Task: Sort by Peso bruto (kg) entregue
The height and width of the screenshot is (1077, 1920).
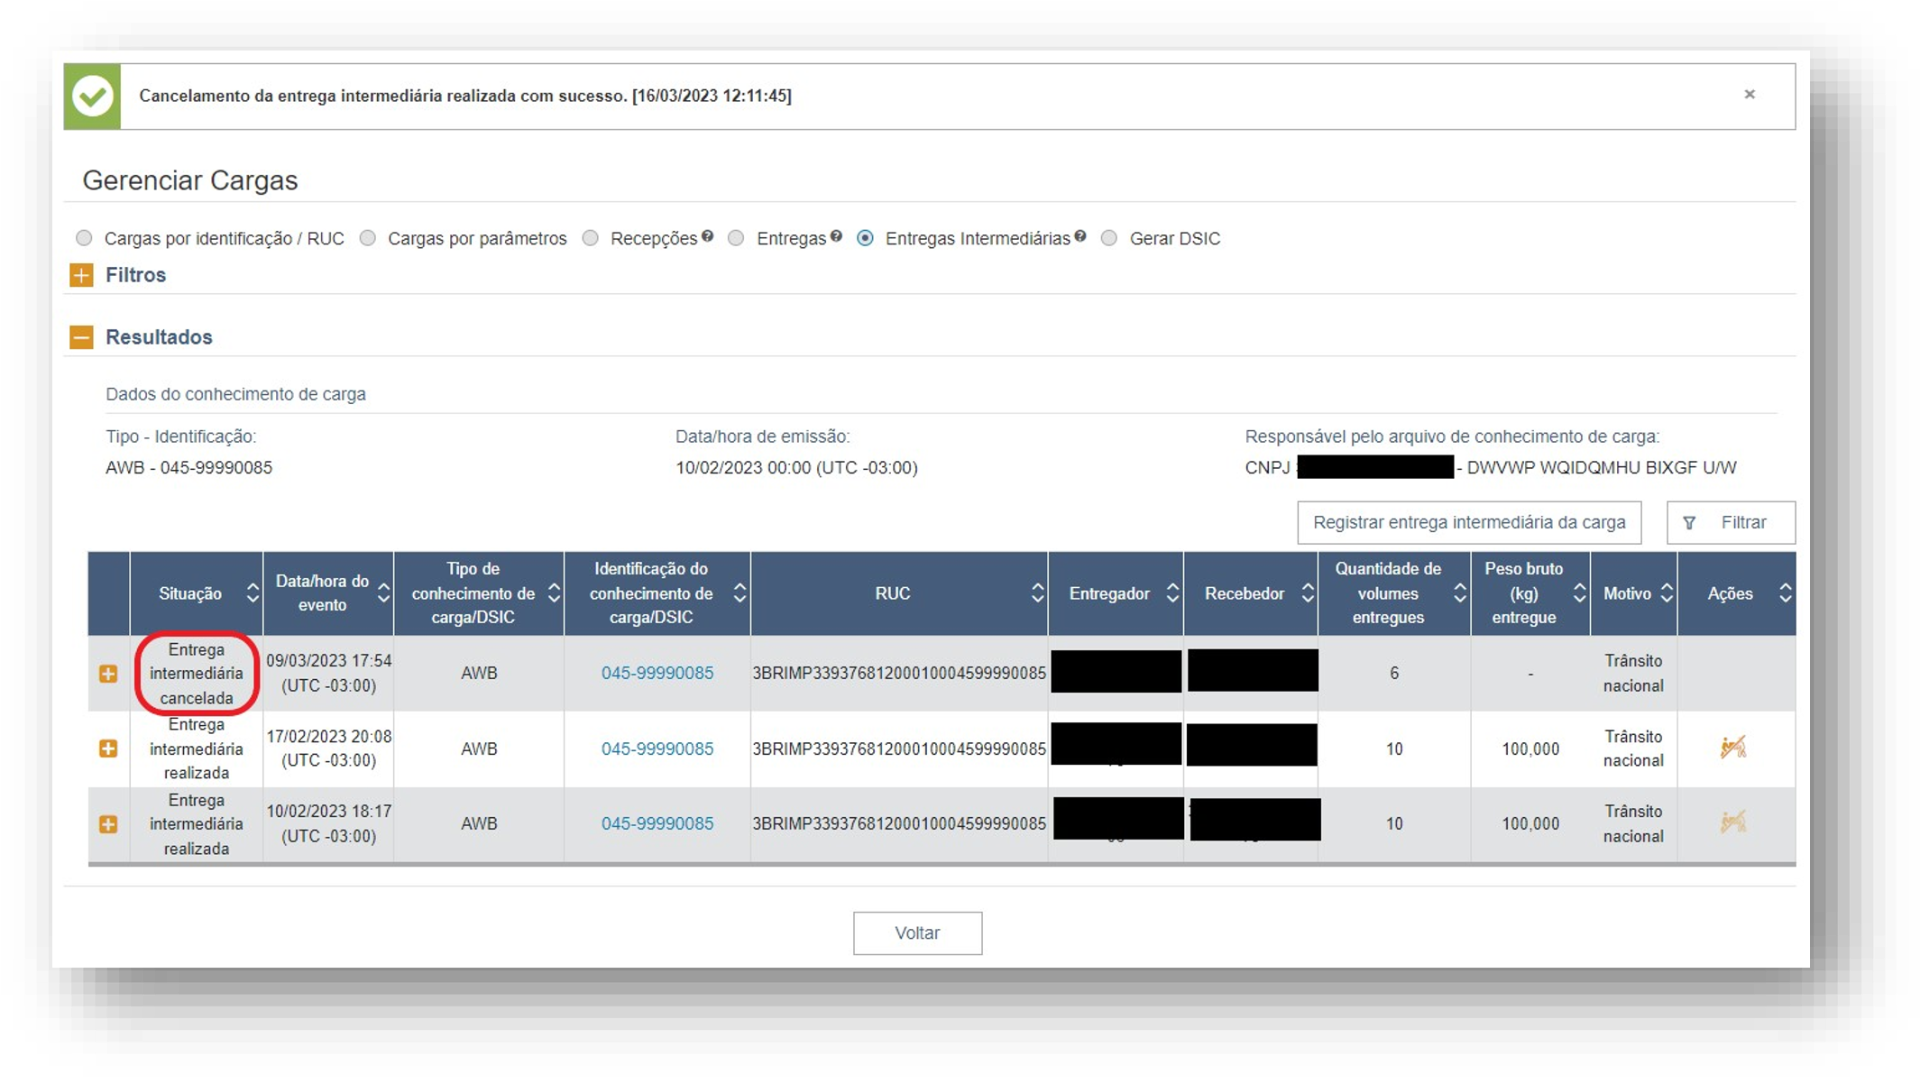Action: coord(1579,594)
